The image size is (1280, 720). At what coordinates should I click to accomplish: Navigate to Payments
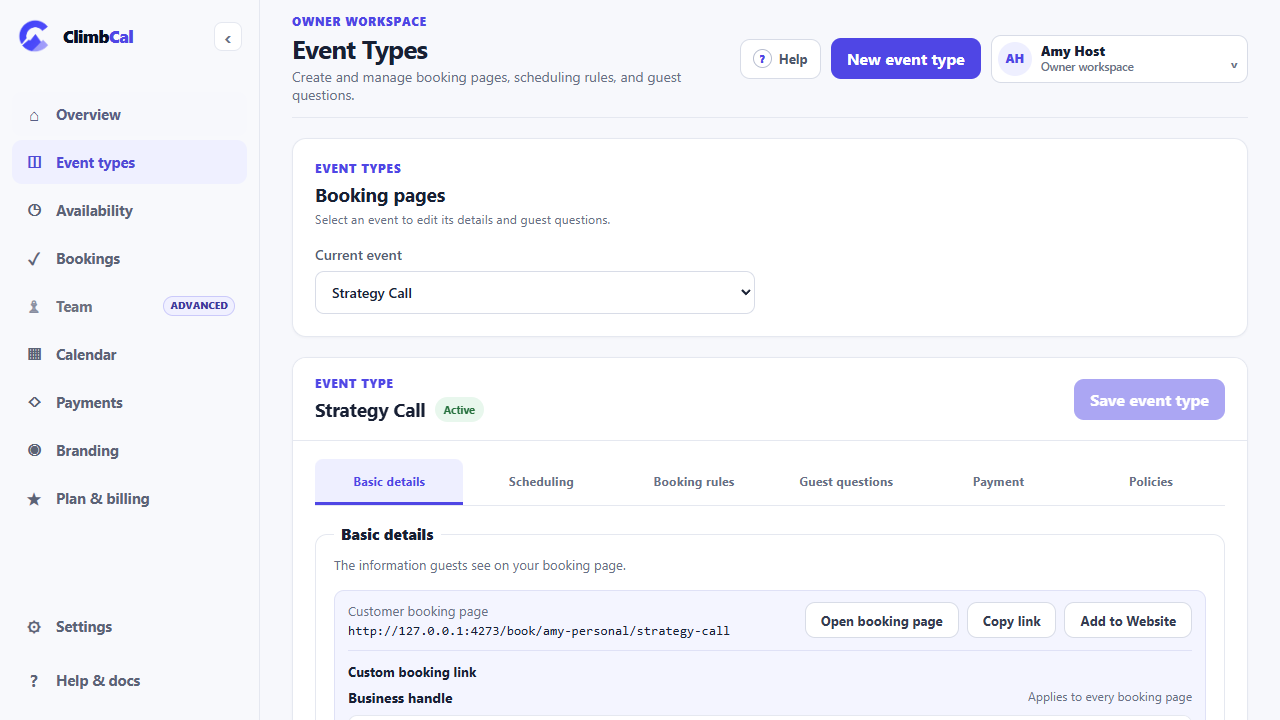point(129,403)
